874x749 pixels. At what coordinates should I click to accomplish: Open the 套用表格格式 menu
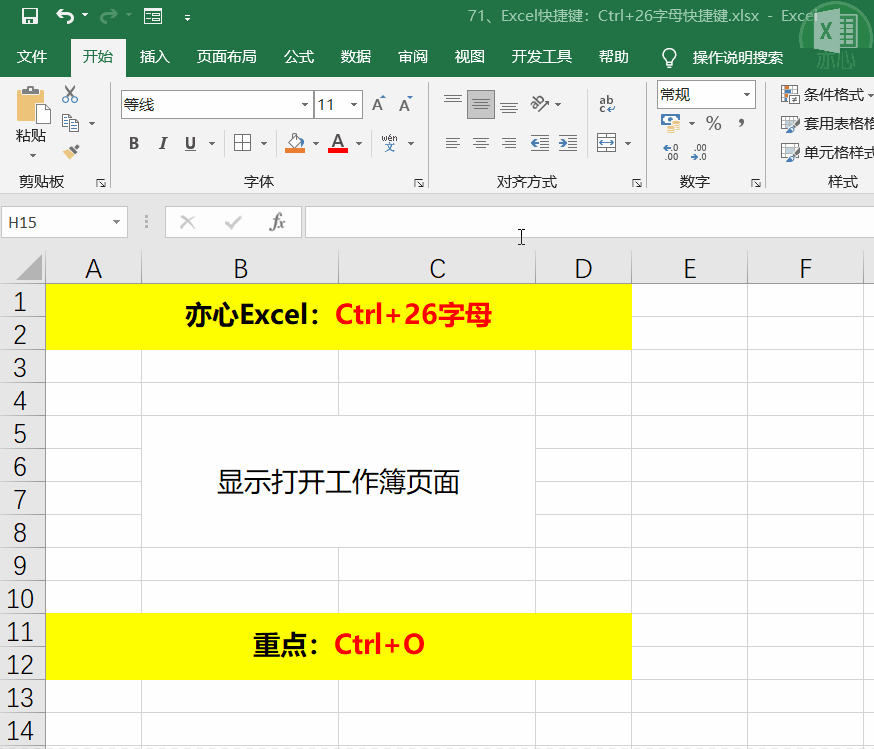click(827, 123)
